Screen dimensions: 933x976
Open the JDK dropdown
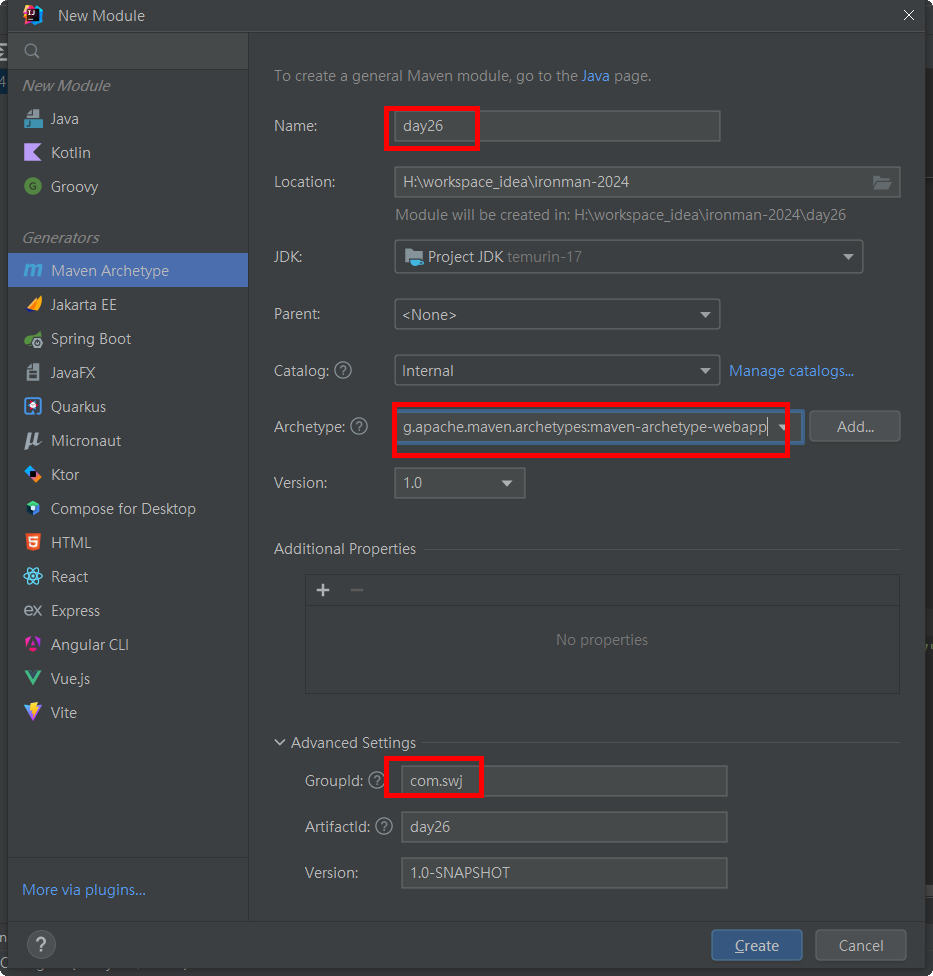(x=629, y=256)
